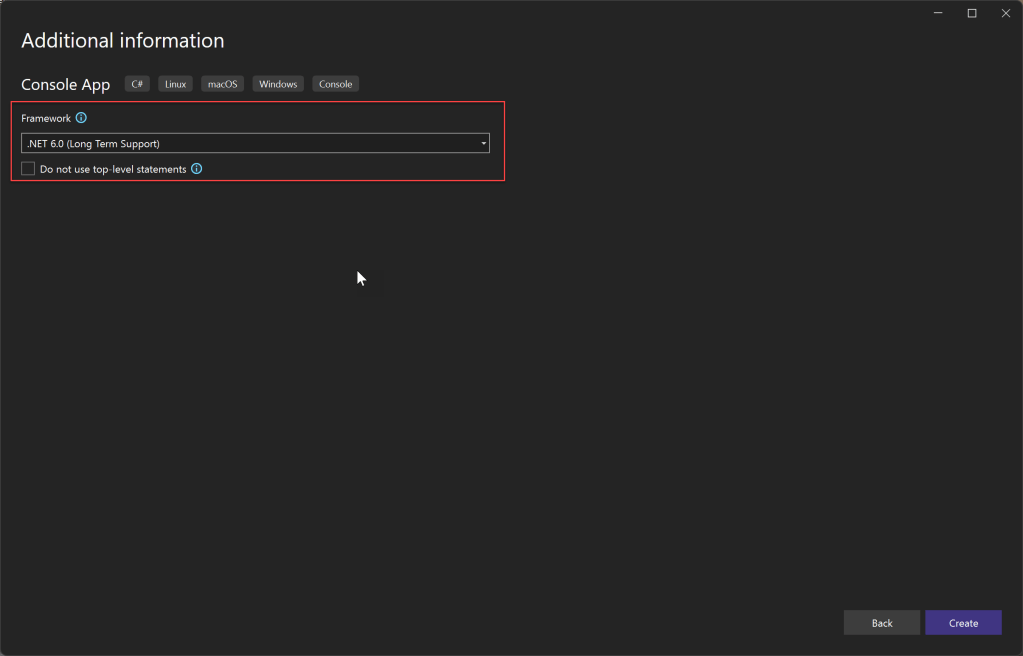Click the Windows platform tag
This screenshot has height=656, width=1023.
(278, 84)
